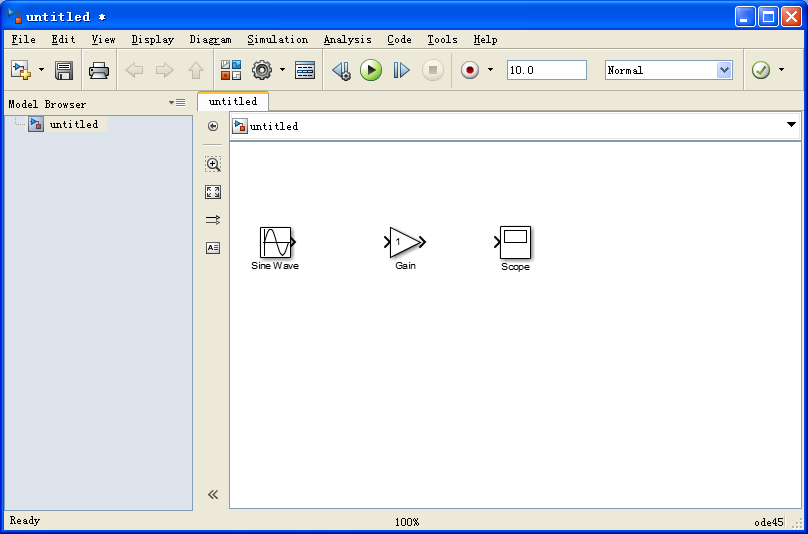808x534 pixels.
Task: Select the Gain block
Action: click(x=406, y=242)
